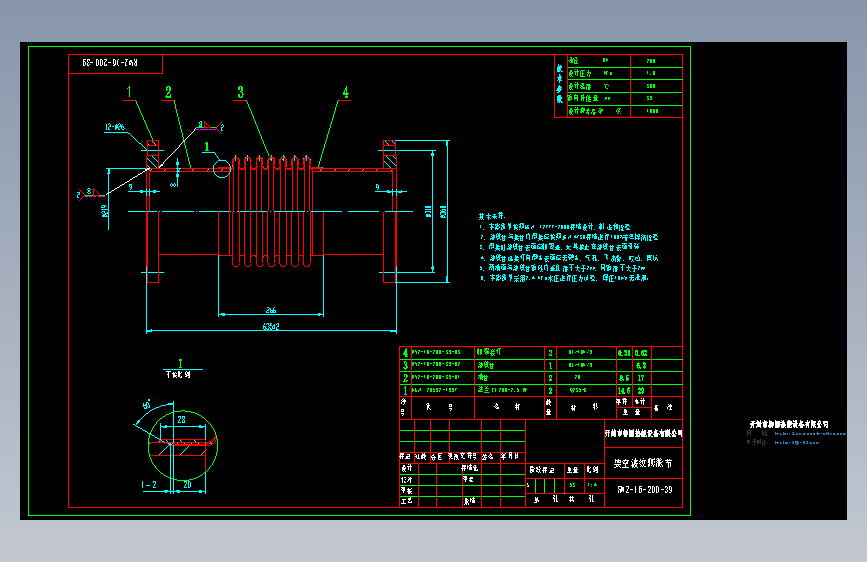Click the technical requirements heading
The width and height of the screenshot is (867, 562).
point(492,216)
